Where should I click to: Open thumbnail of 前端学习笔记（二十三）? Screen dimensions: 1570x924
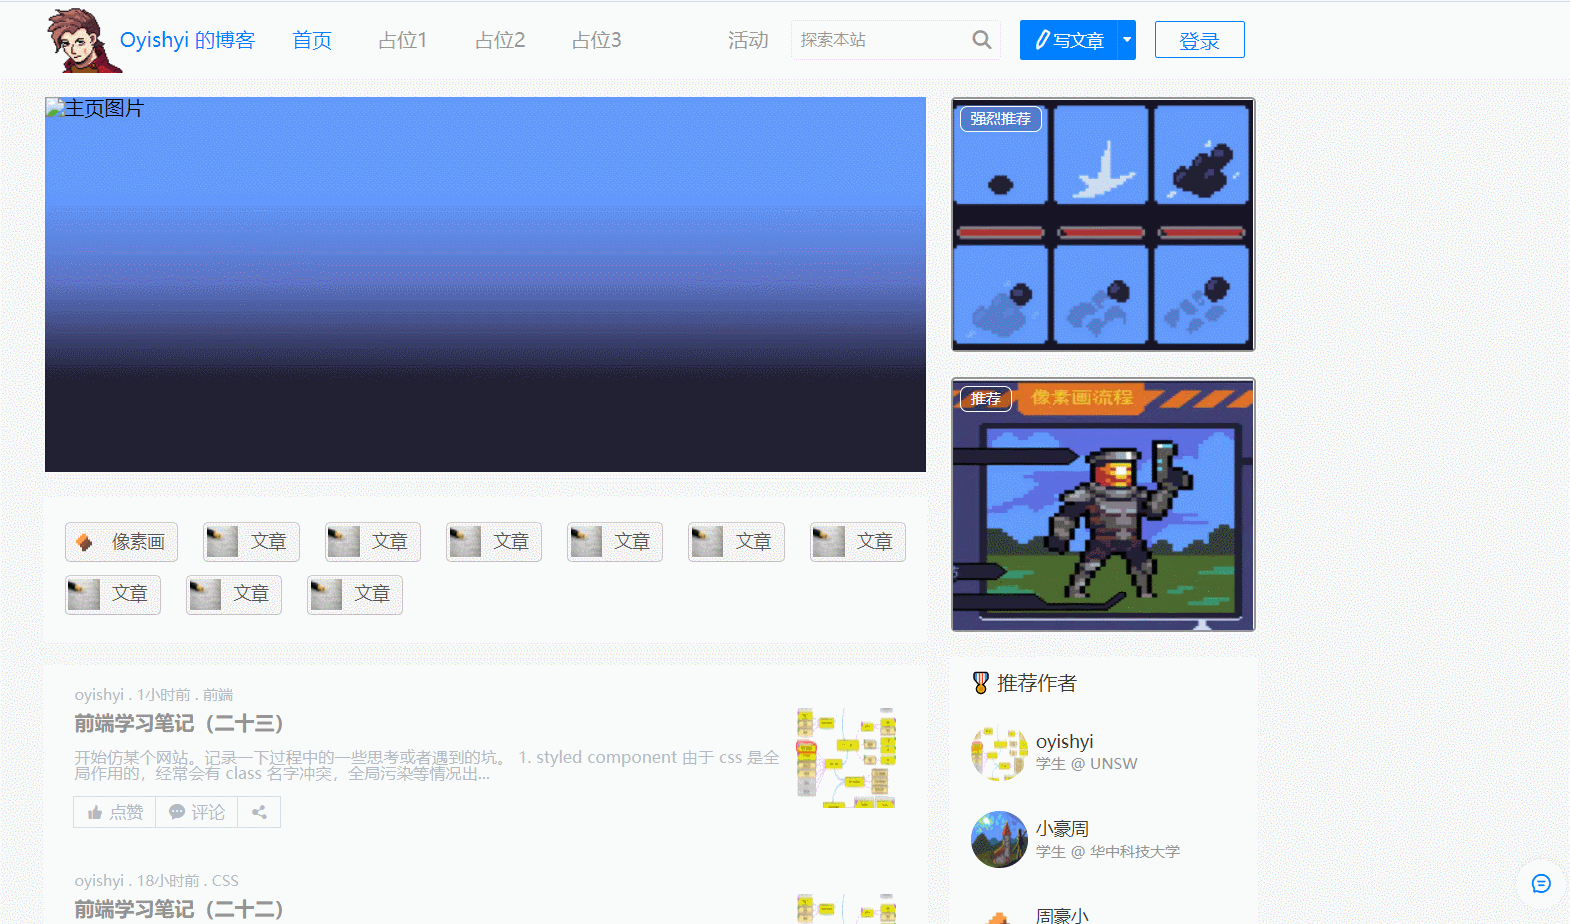tap(846, 758)
